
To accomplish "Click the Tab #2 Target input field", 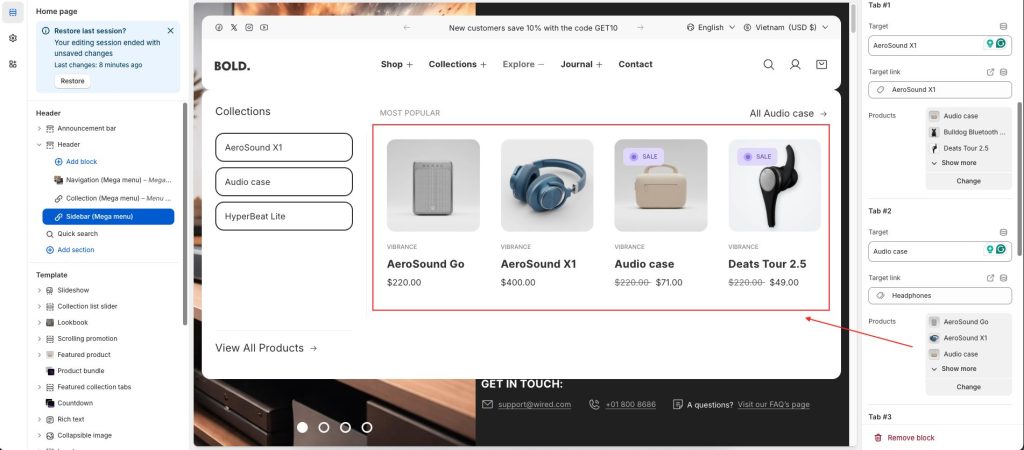I will coord(925,251).
